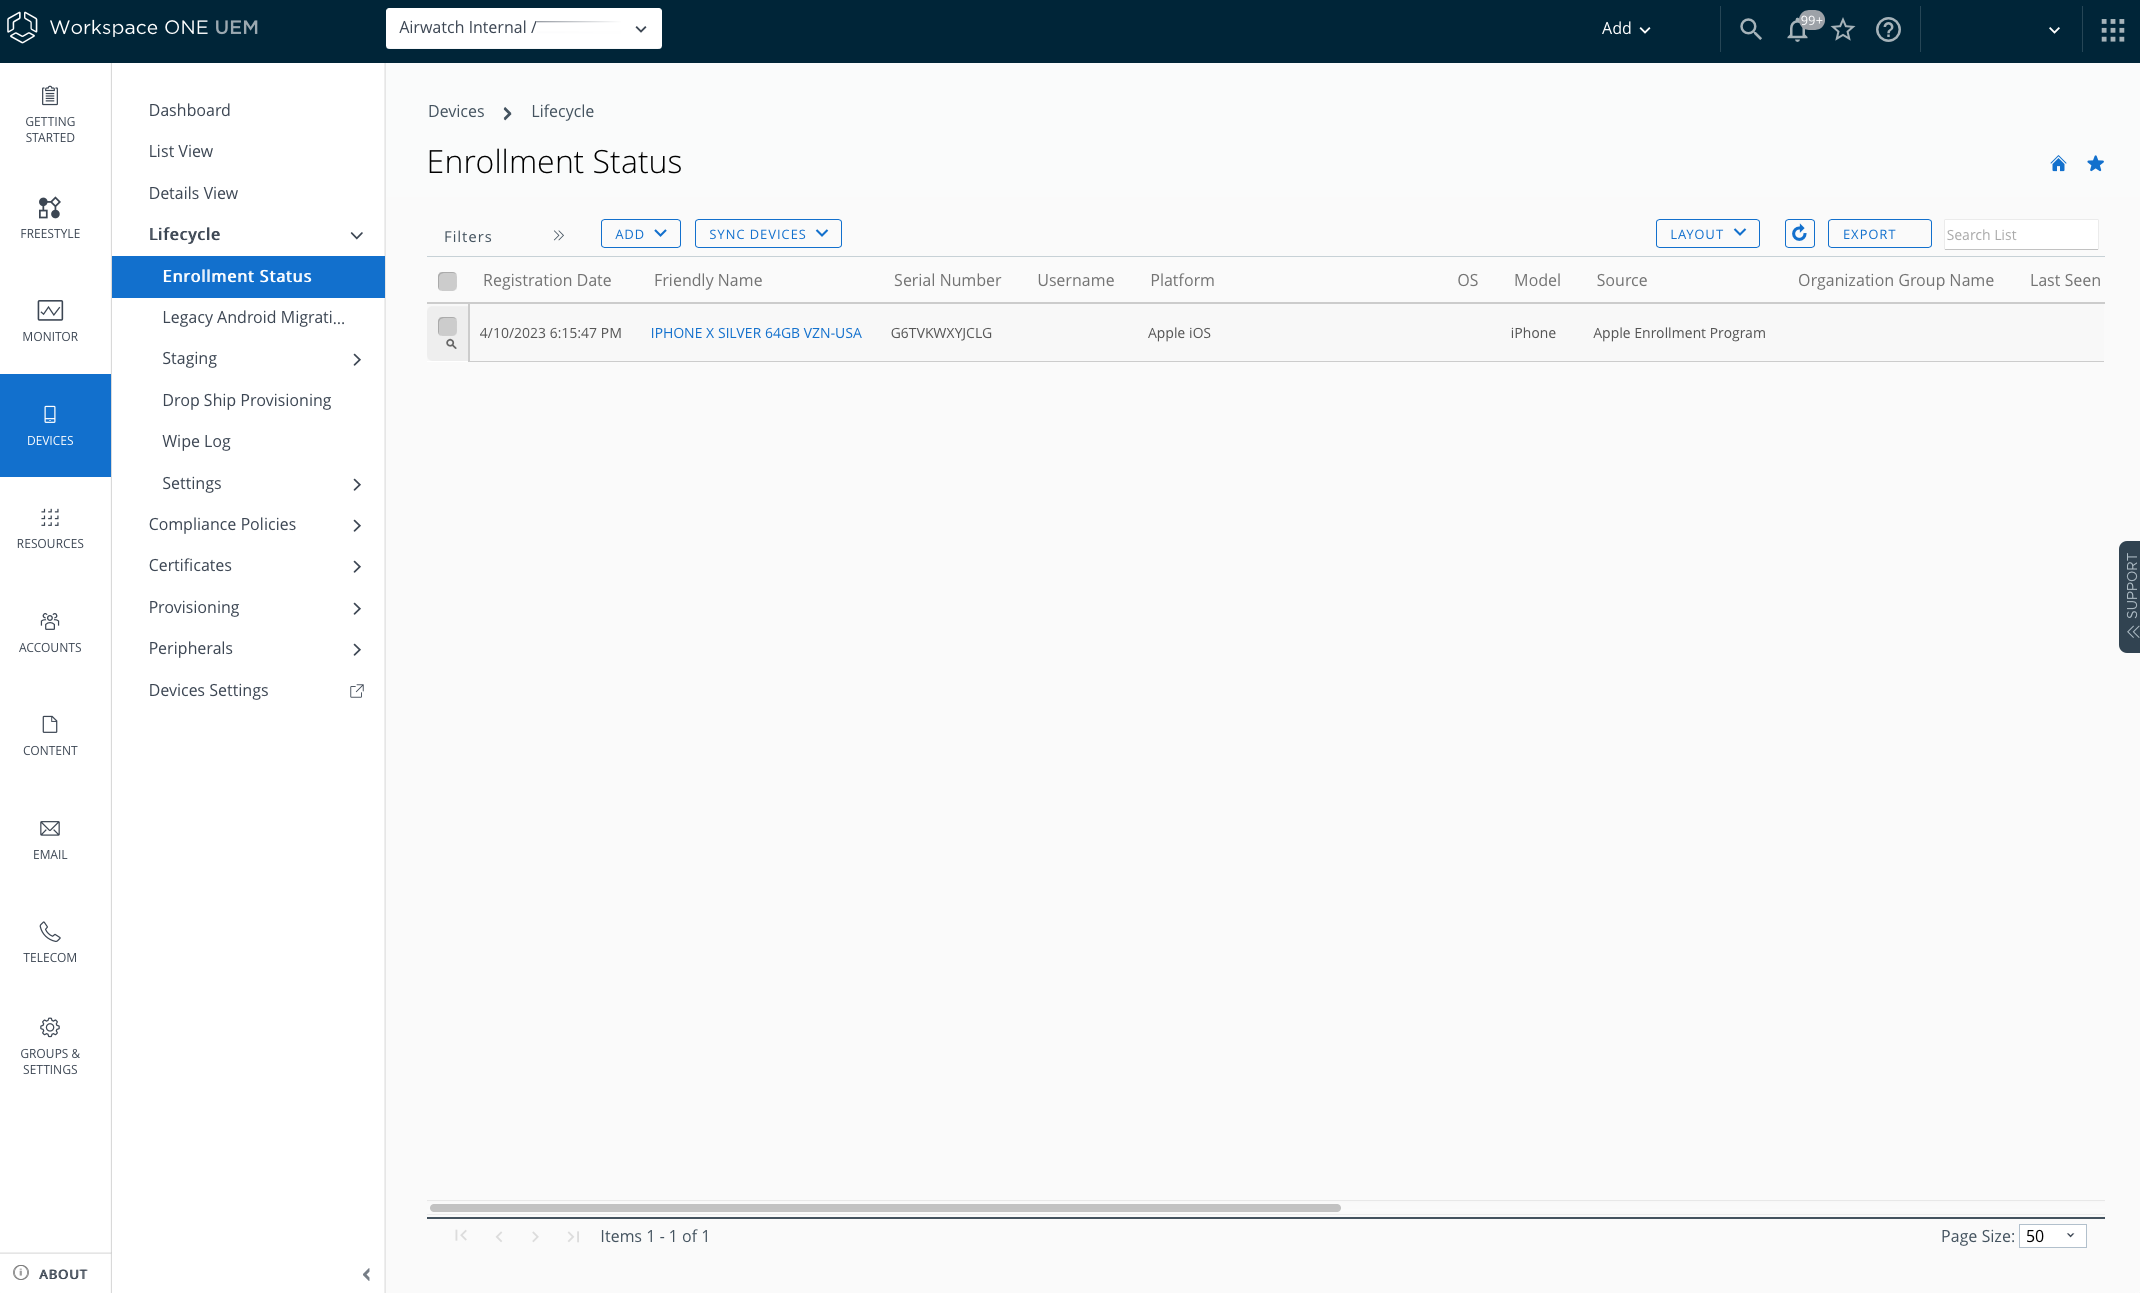Click the Search List input field
The image size is (2140, 1293).
2021,234
